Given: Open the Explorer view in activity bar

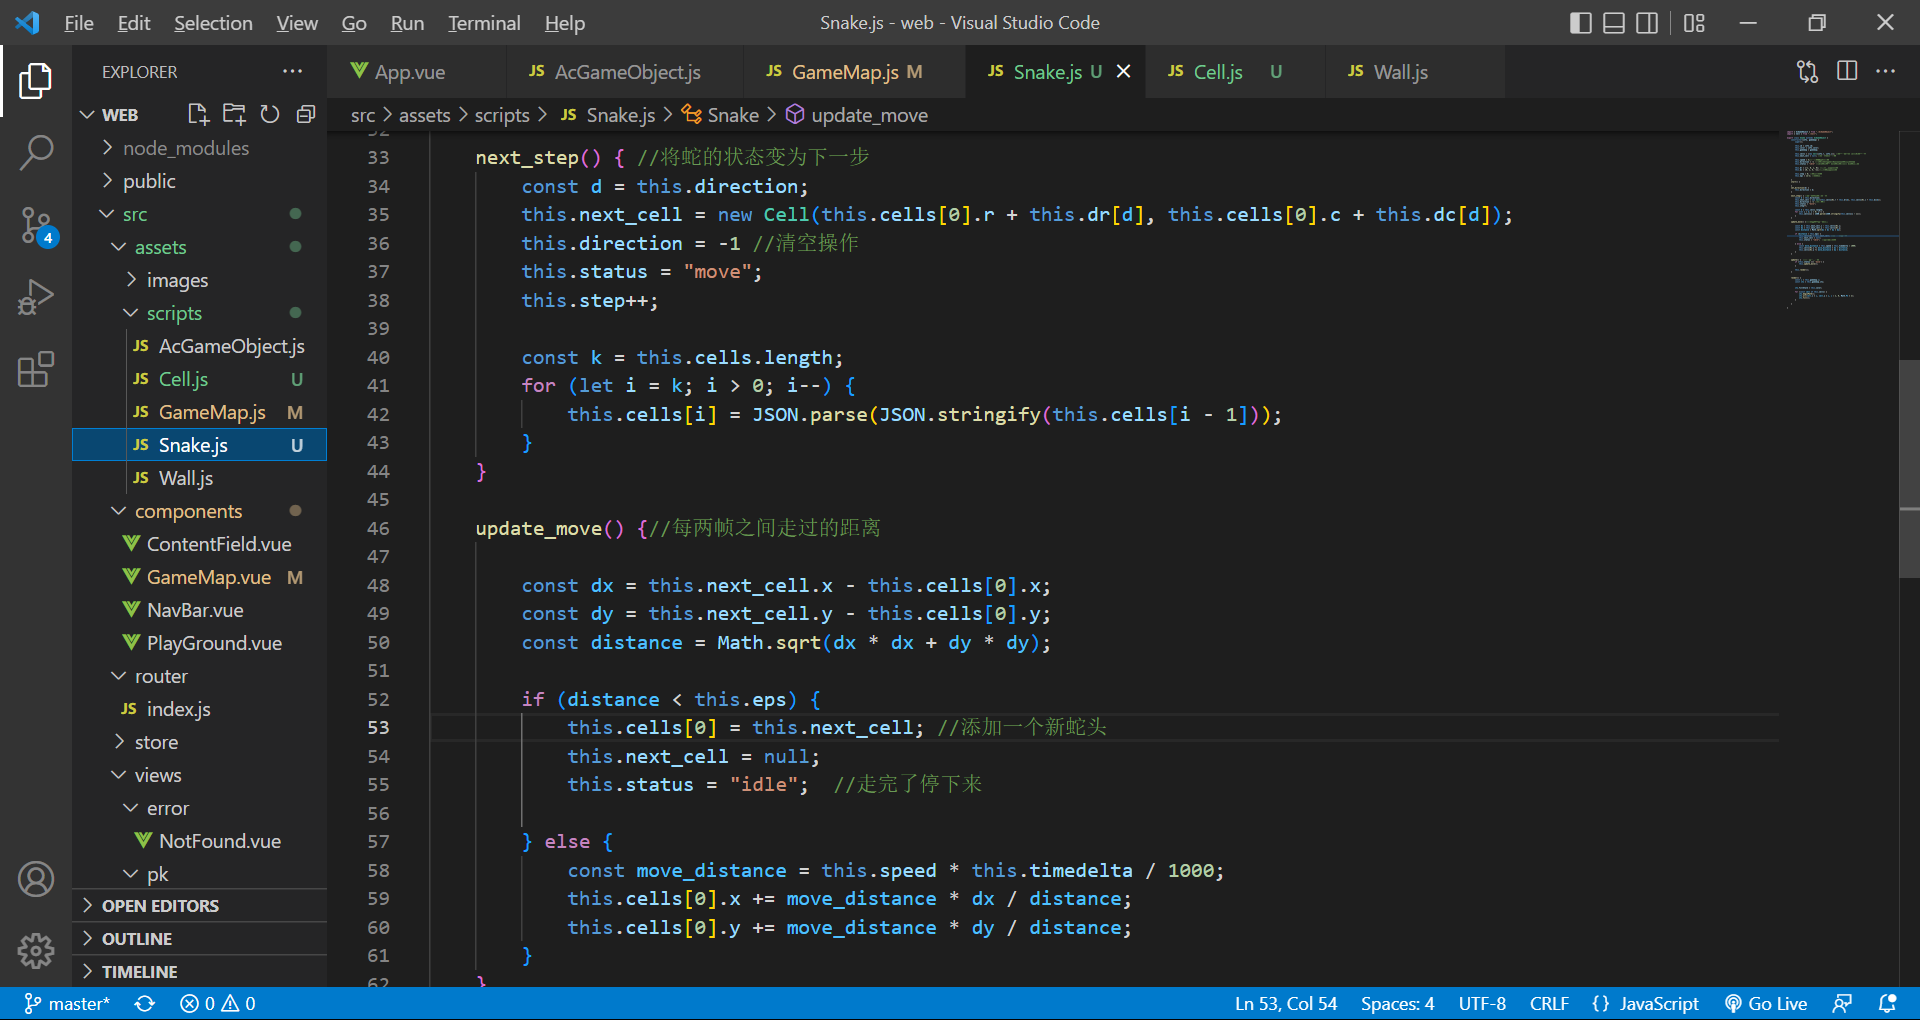Looking at the screenshot, I should tap(36, 81).
